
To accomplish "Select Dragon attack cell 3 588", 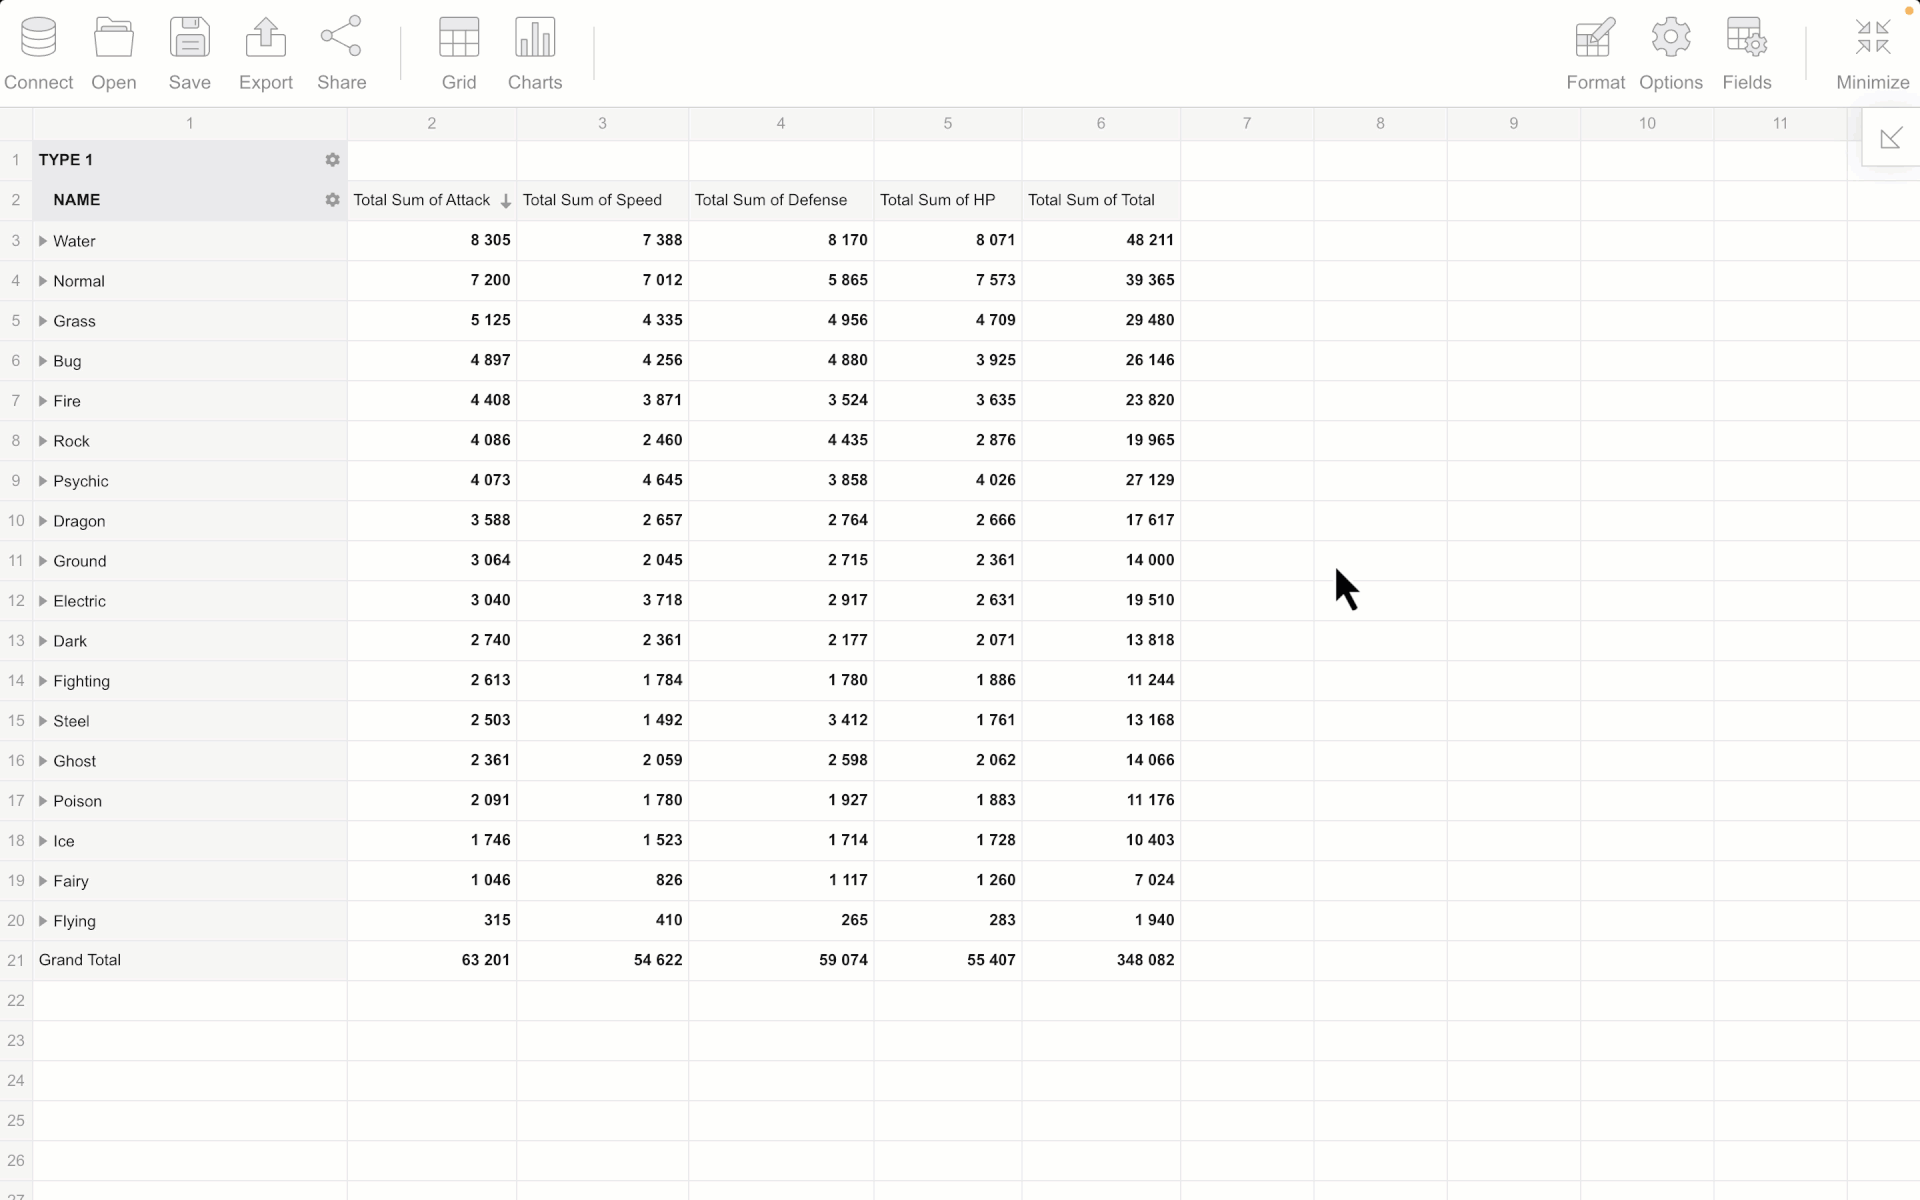I will tap(432, 520).
